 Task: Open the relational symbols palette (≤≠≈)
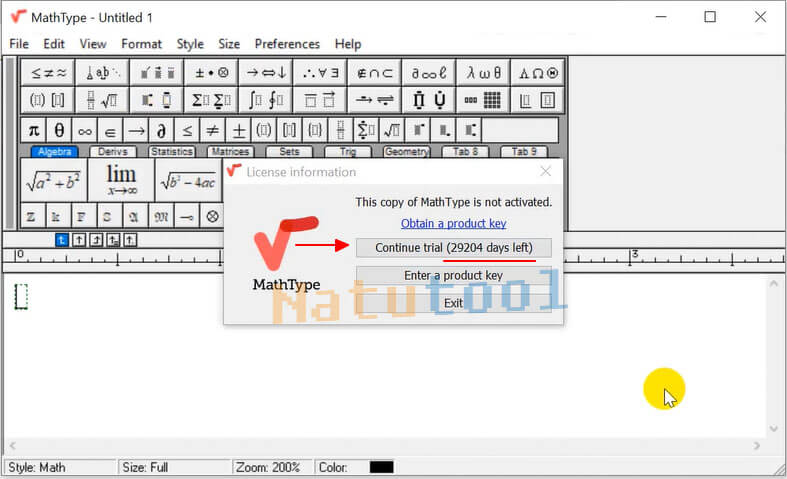(48, 73)
